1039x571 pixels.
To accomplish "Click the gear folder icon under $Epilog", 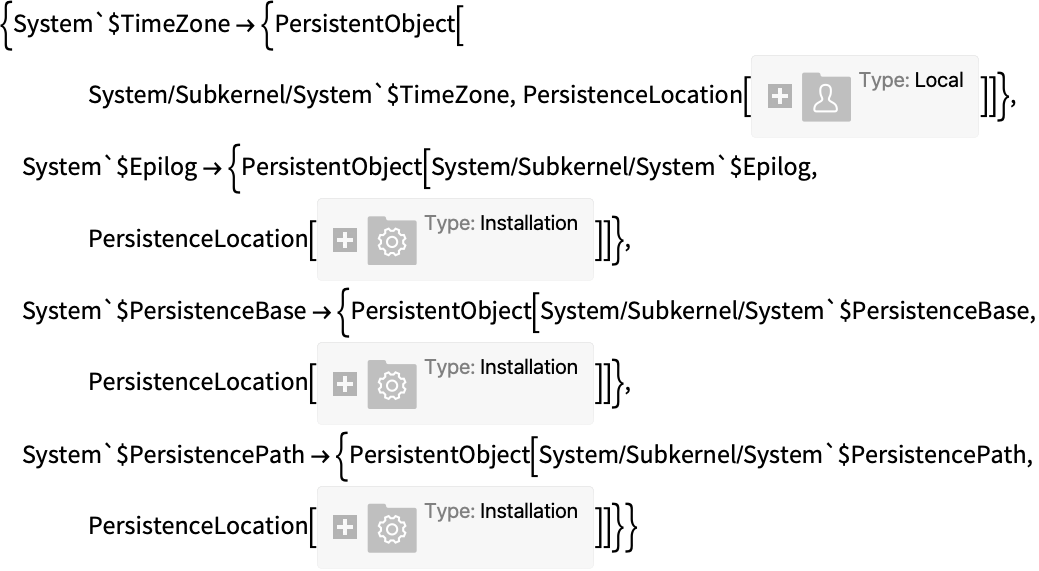I will click(392, 240).
